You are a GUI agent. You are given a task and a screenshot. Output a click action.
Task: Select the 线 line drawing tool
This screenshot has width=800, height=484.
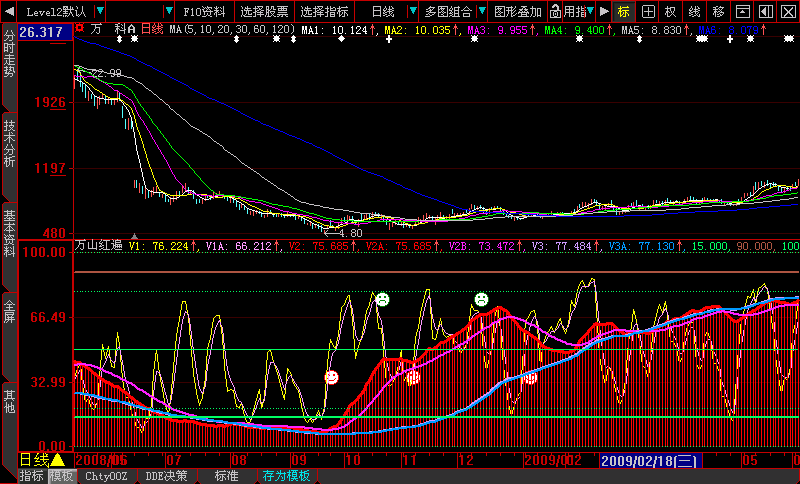(694, 11)
